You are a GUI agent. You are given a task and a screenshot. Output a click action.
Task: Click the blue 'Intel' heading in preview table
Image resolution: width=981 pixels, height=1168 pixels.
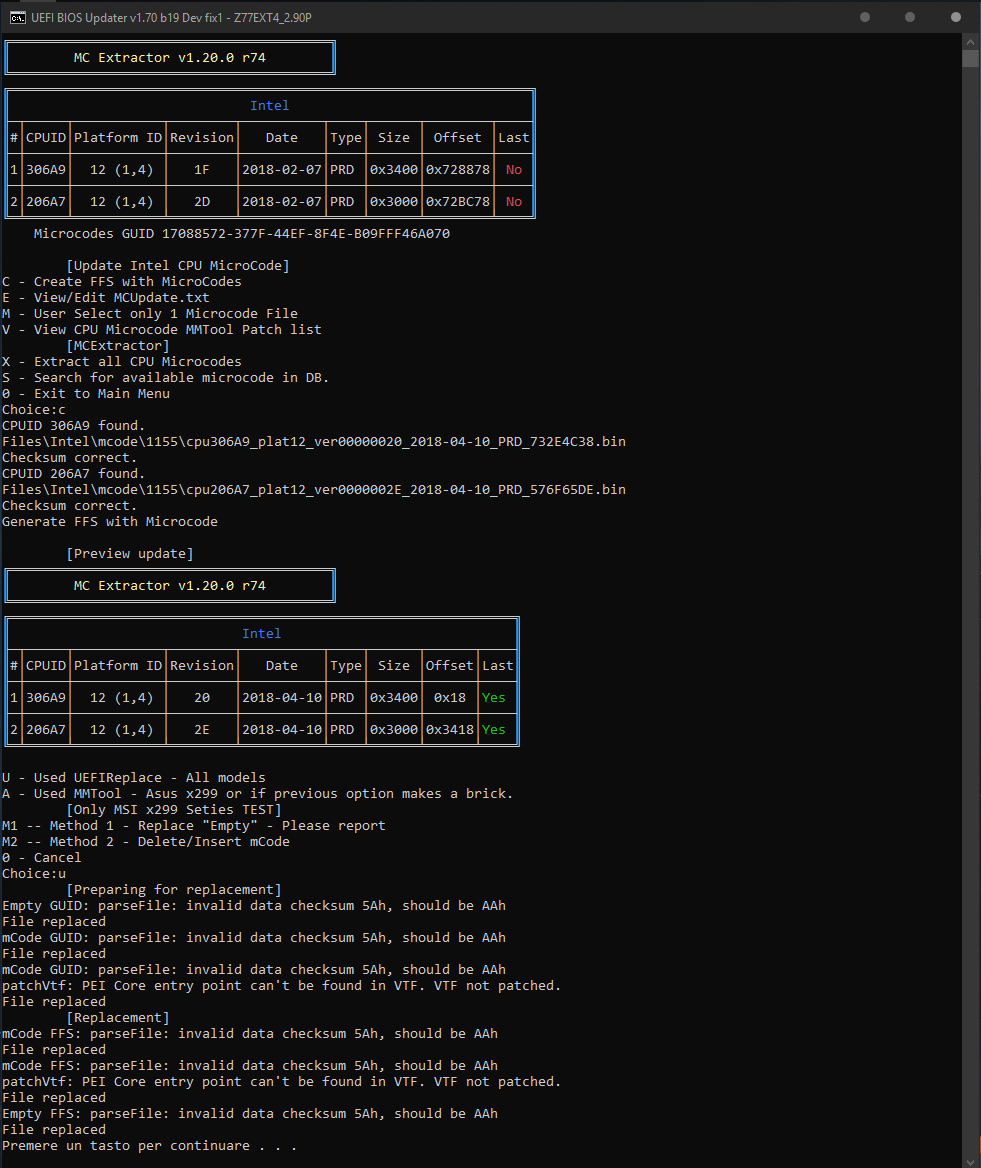point(261,634)
